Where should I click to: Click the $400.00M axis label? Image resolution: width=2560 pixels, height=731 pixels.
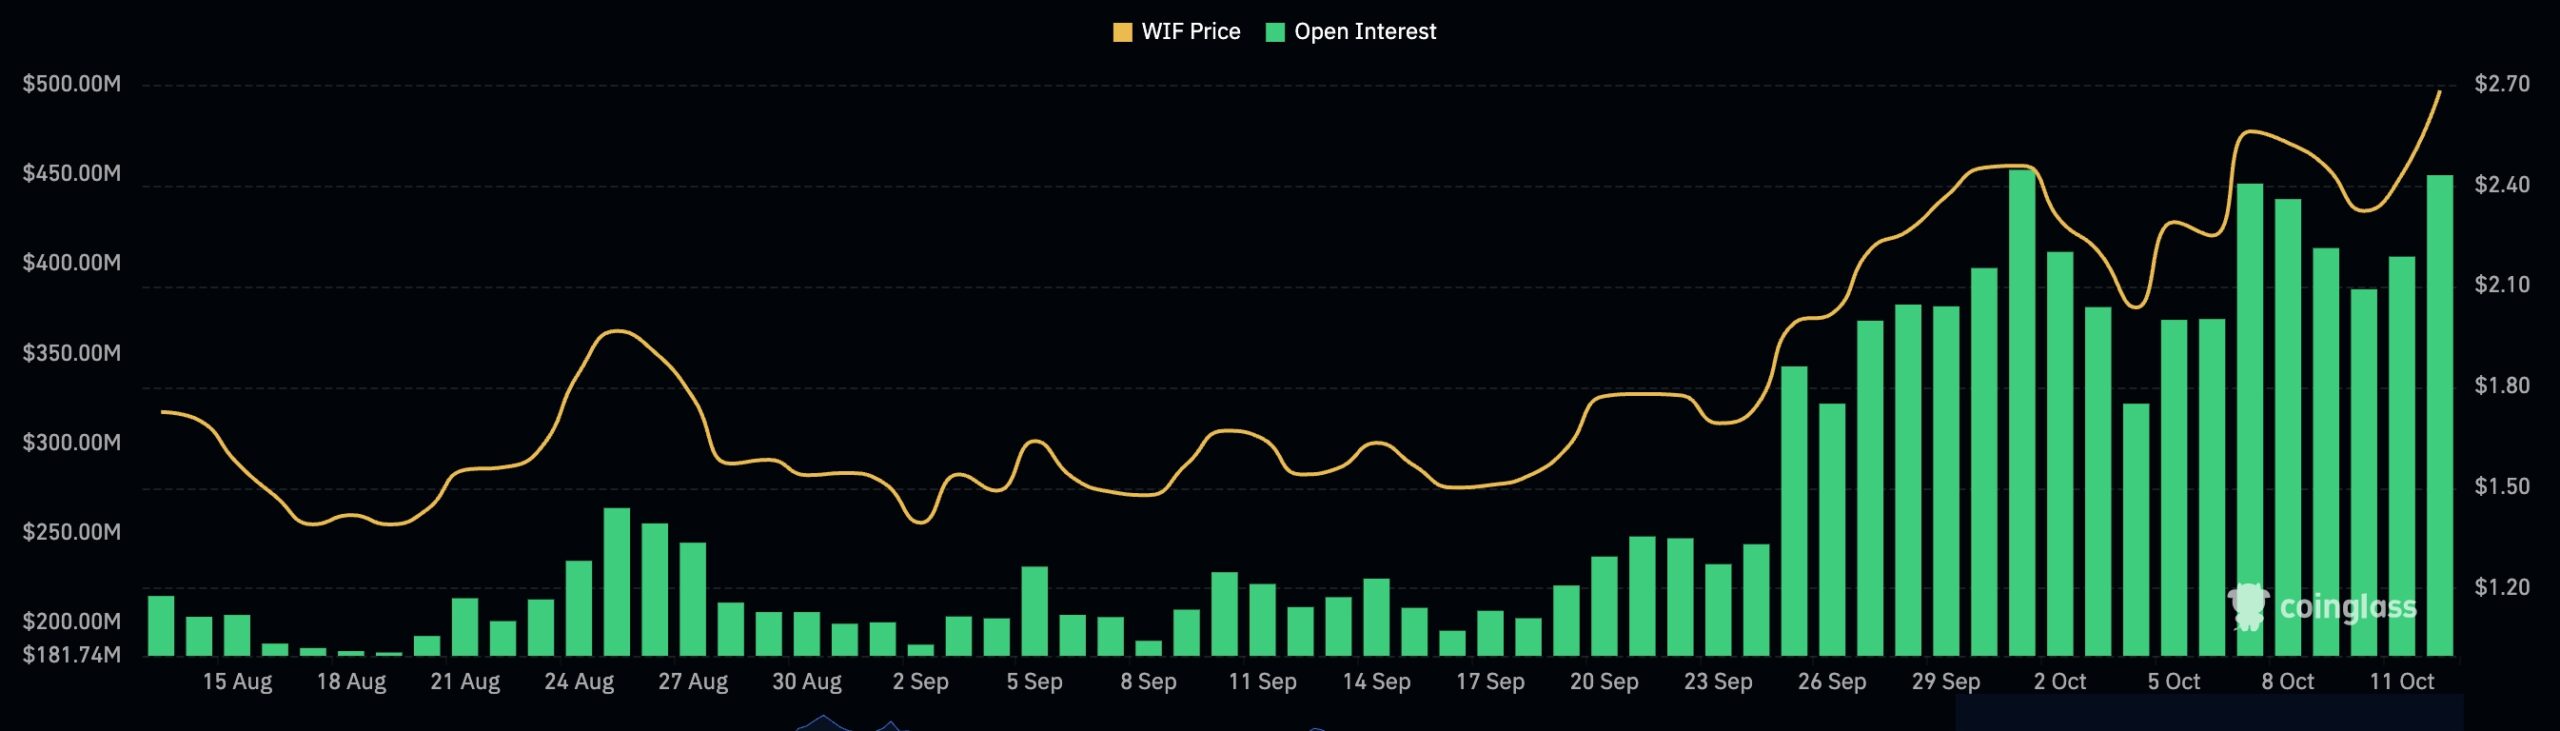click(x=72, y=263)
